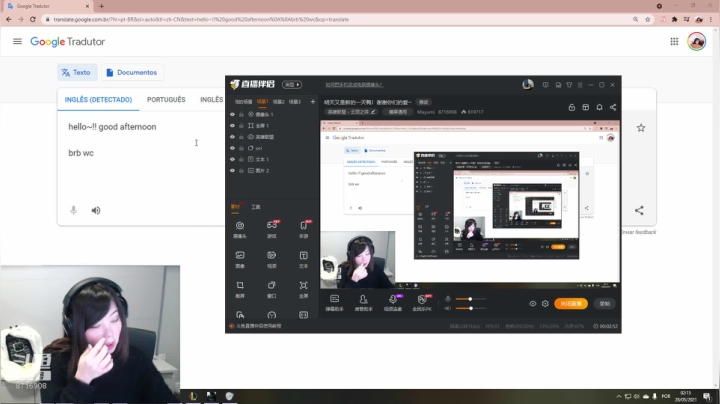This screenshot has width=720, height=404.
Task: Add a screen region crop (截屏) source
Action: (240, 289)
